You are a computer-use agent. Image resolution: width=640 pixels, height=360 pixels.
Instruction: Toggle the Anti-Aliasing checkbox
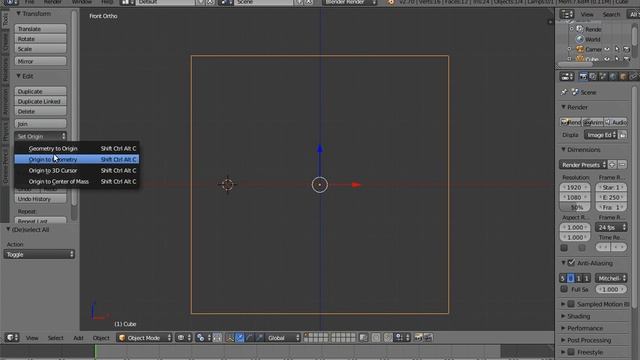click(571, 263)
